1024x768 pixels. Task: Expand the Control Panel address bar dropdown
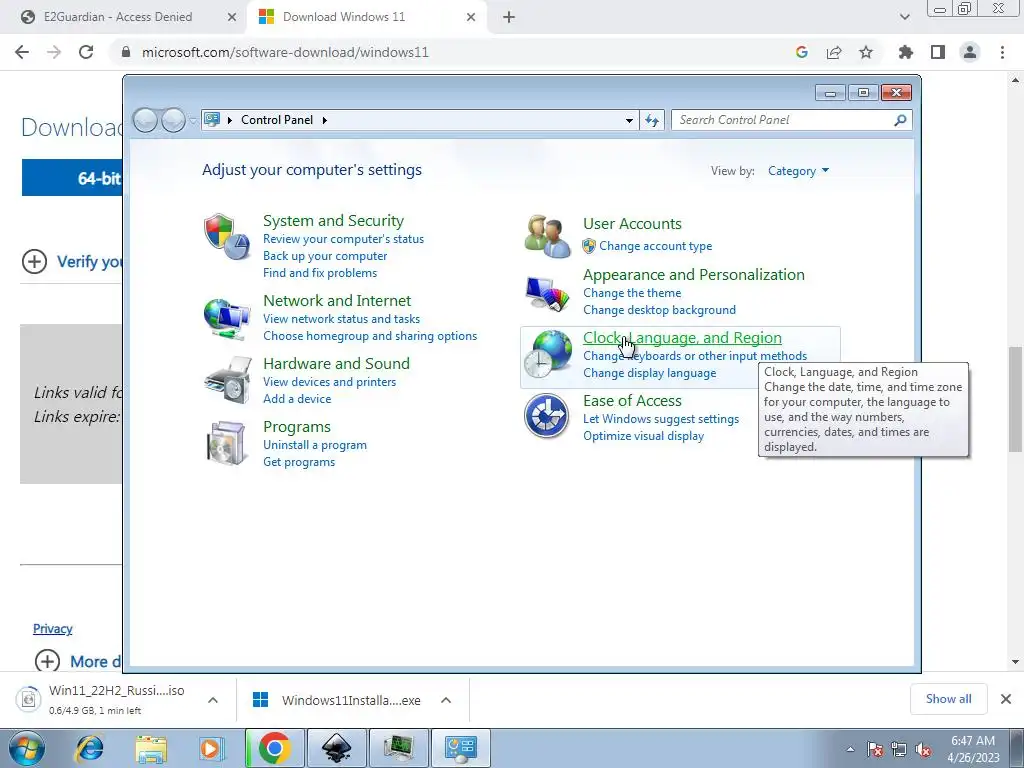click(x=629, y=120)
